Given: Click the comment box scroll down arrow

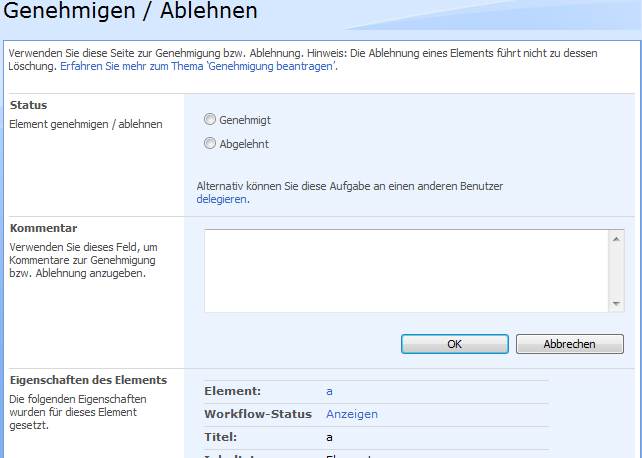Looking at the screenshot, I should [x=616, y=304].
